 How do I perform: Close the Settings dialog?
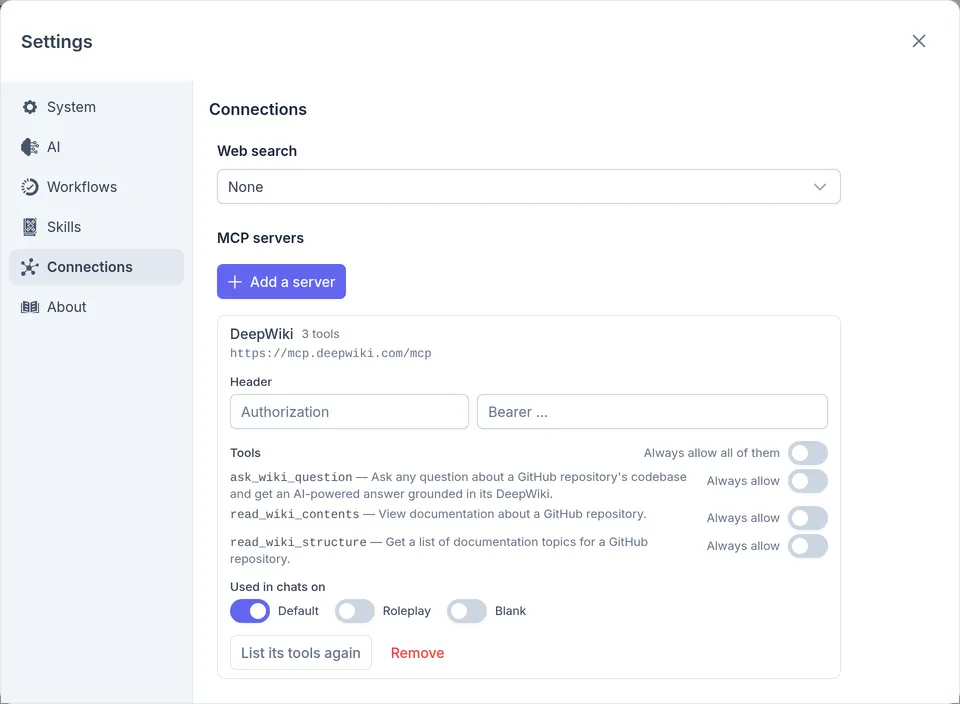coord(918,41)
